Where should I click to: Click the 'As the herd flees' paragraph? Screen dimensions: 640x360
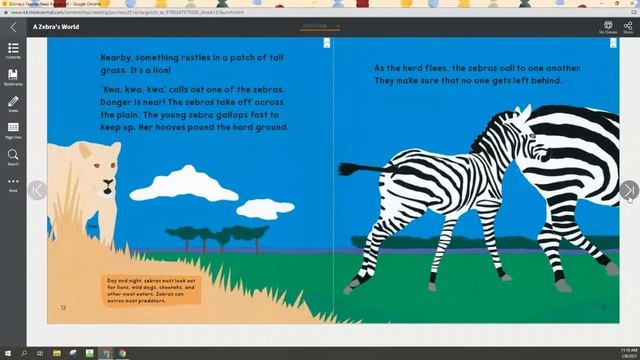tap(478, 74)
